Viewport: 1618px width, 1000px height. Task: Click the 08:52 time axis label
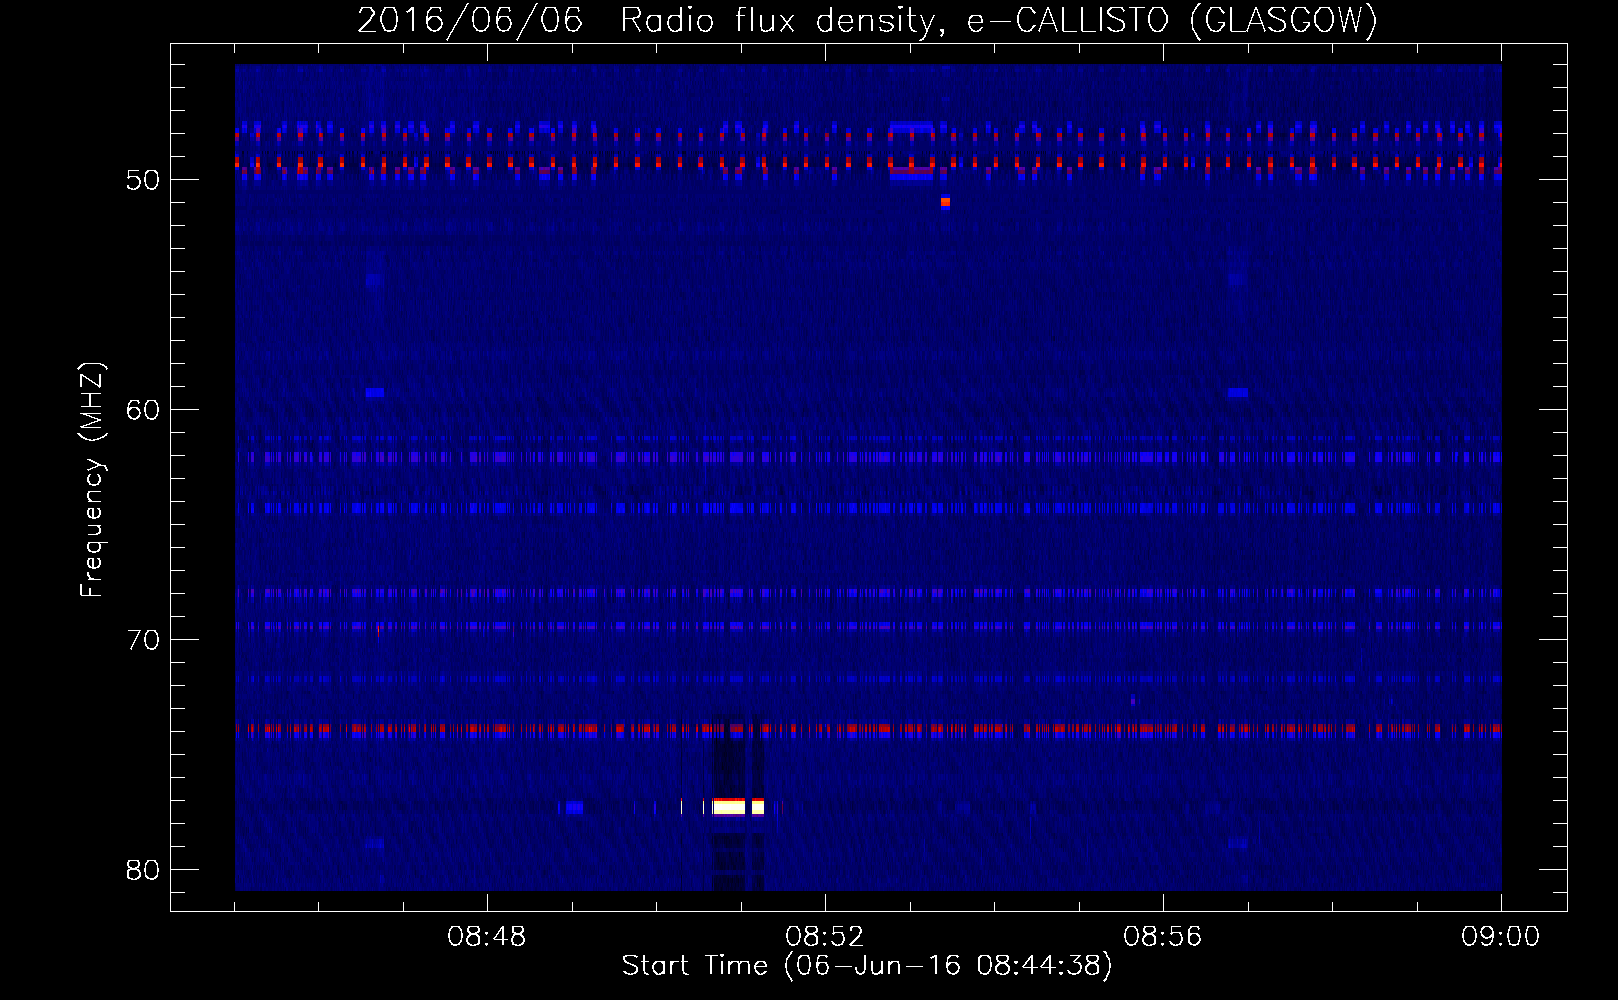coord(825,937)
